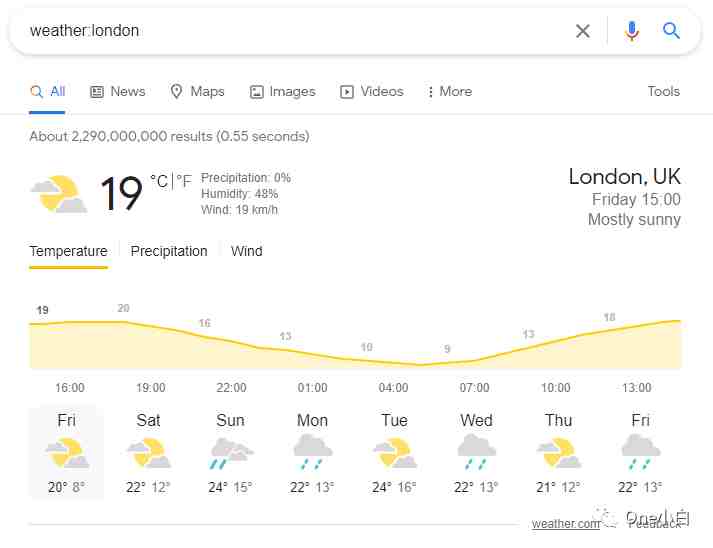Switch temperature unit to °C
Screen dimensions: 713x548
pyautogui.click(x=159, y=181)
